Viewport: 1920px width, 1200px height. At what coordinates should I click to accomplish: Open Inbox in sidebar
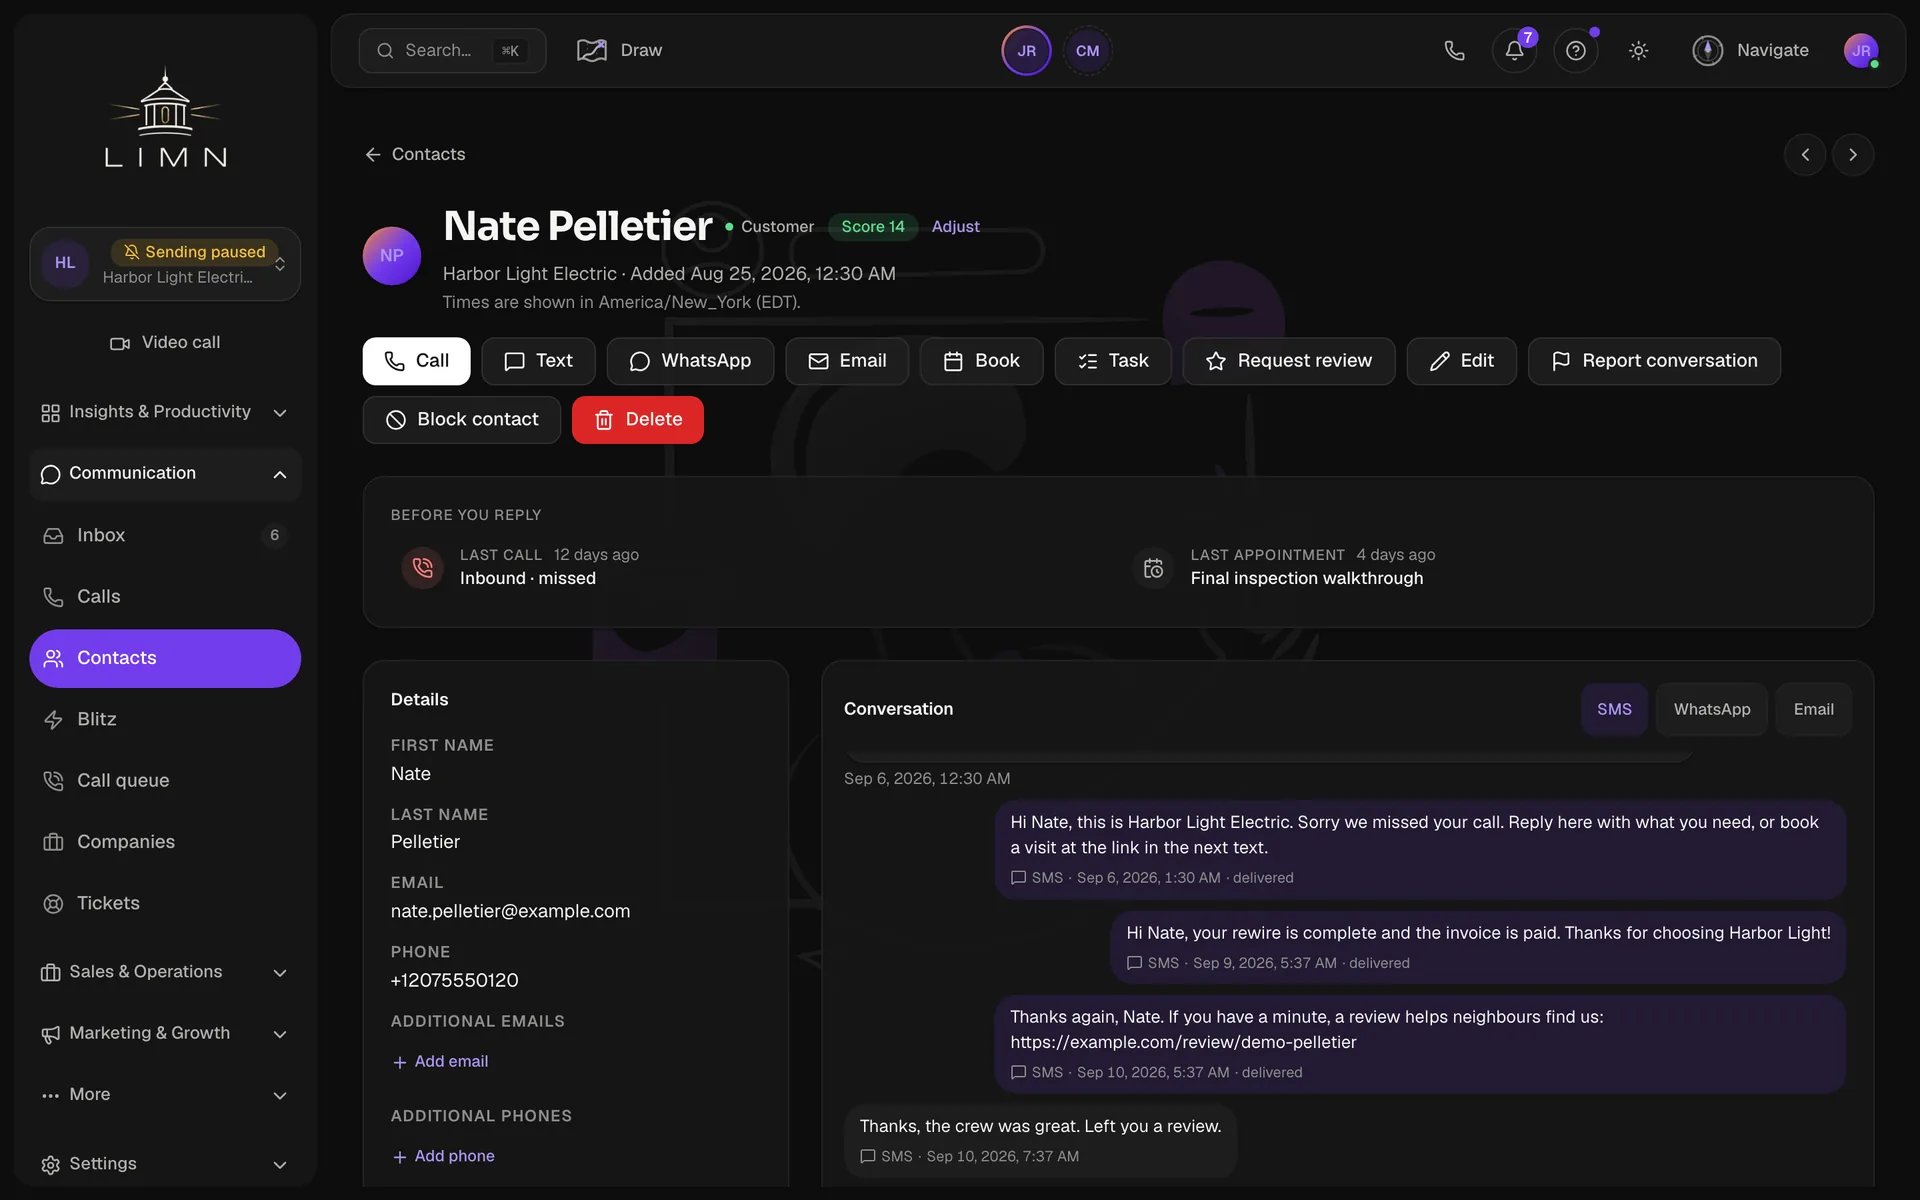[x=165, y=536]
